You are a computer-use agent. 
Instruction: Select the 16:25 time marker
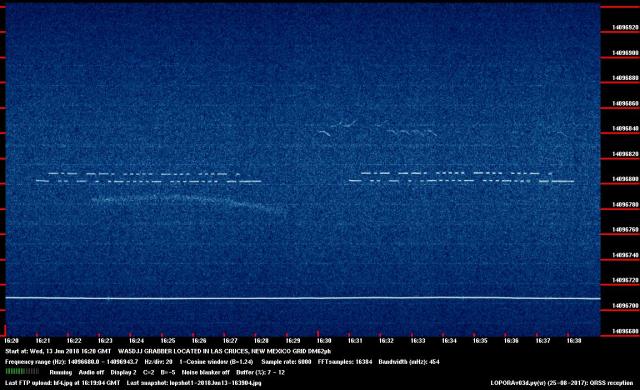pos(168,341)
